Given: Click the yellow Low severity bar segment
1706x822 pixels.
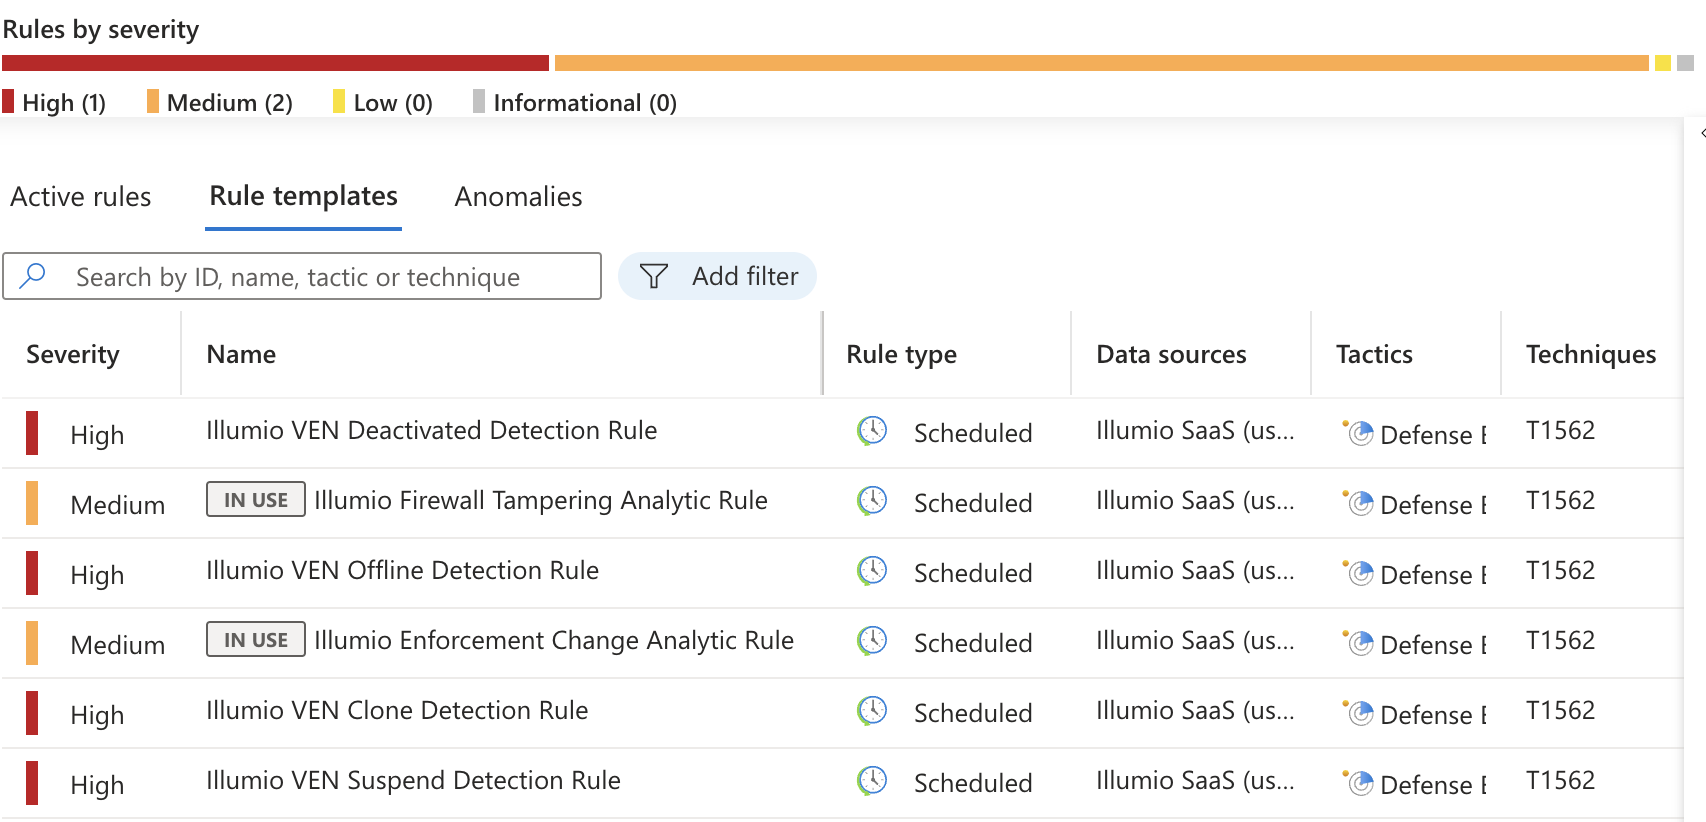Looking at the screenshot, I should (x=1663, y=63).
